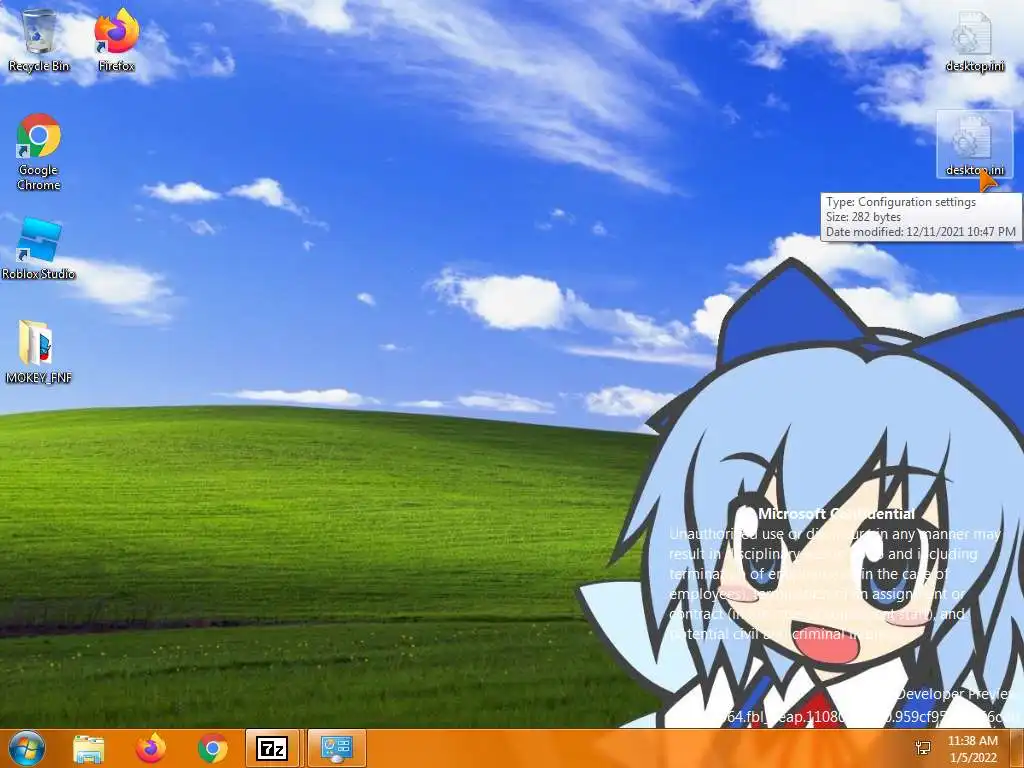The height and width of the screenshot is (768, 1024).
Task: Click the 11:38 AM taskbar clock
Action: (973, 748)
